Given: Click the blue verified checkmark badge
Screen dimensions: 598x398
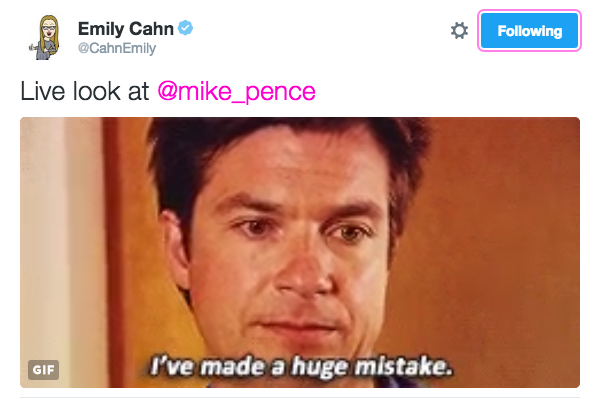Looking at the screenshot, I should click(186, 28).
